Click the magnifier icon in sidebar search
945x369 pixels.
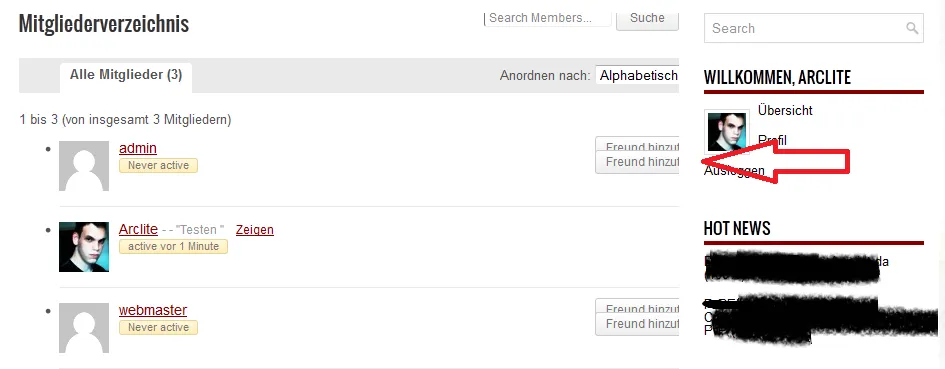click(912, 28)
